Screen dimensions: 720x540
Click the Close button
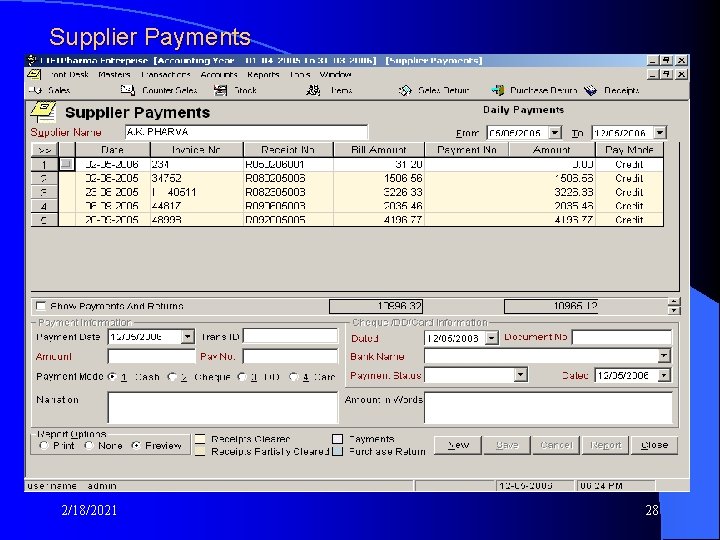654,445
